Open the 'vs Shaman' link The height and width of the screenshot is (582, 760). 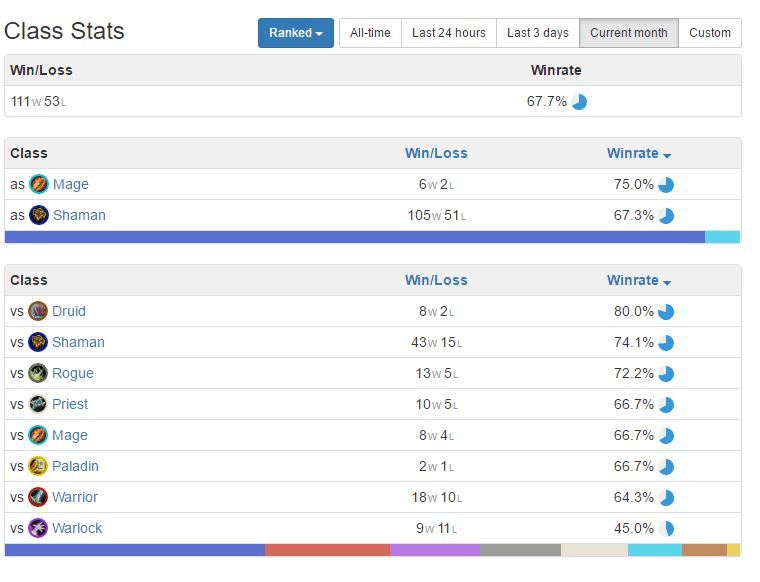tap(78, 342)
